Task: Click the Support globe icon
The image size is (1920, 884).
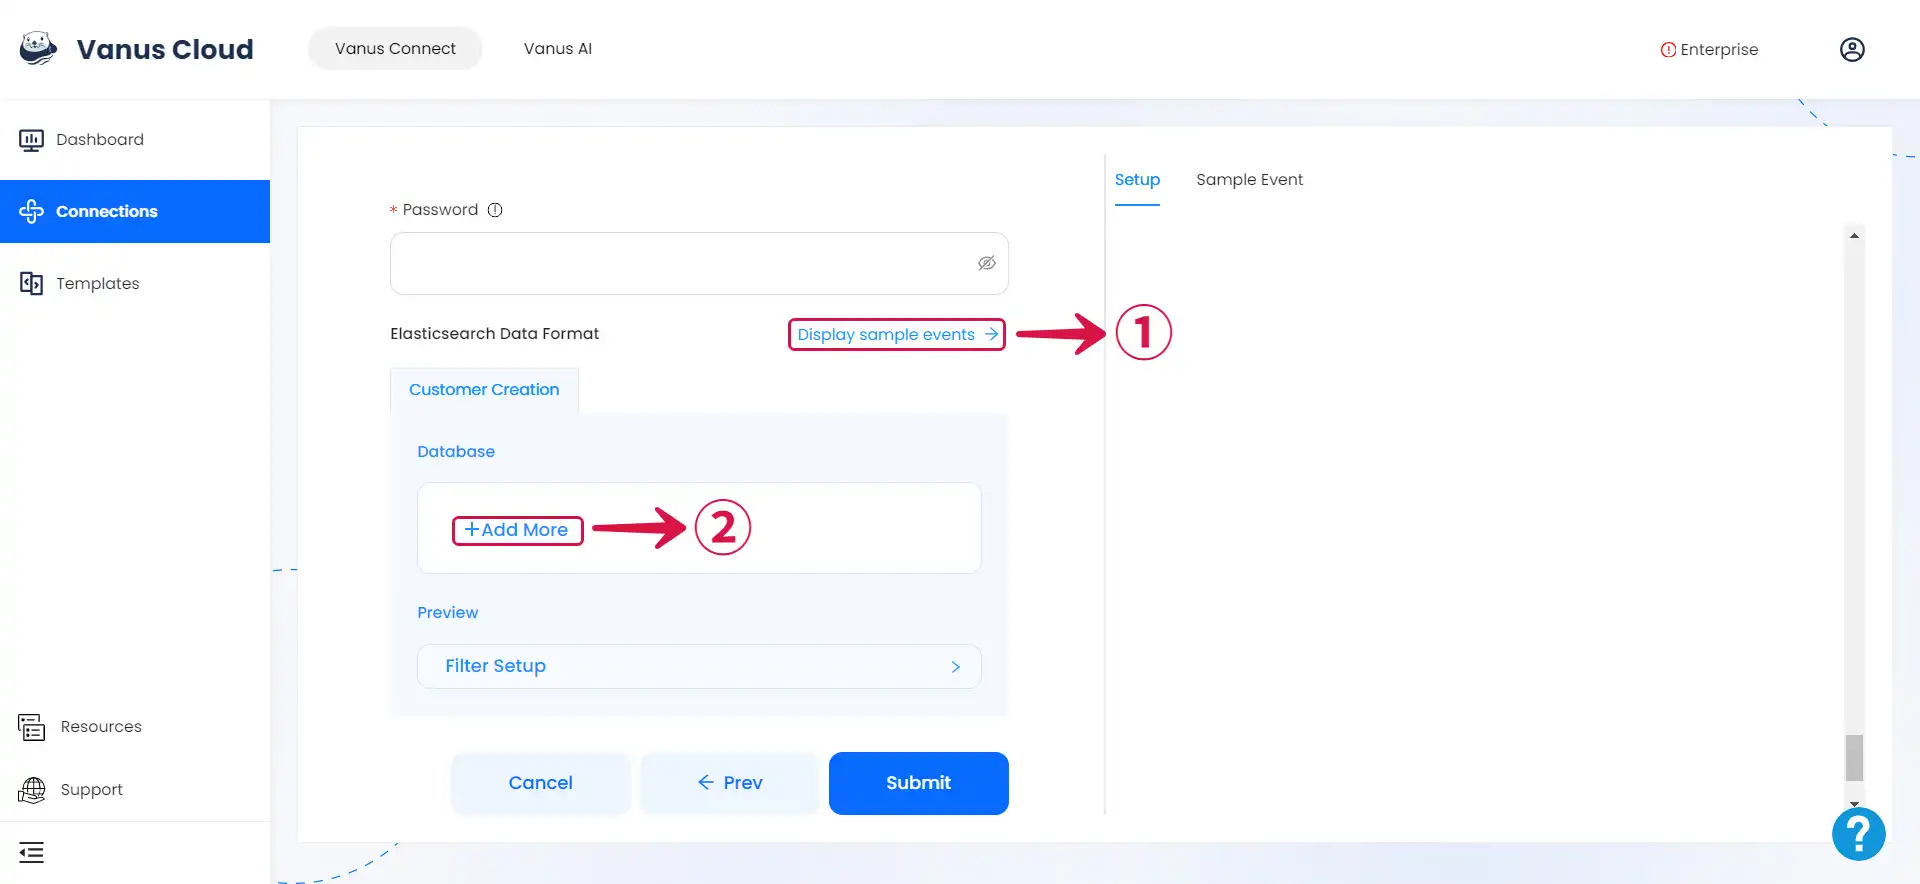Action: (31, 790)
